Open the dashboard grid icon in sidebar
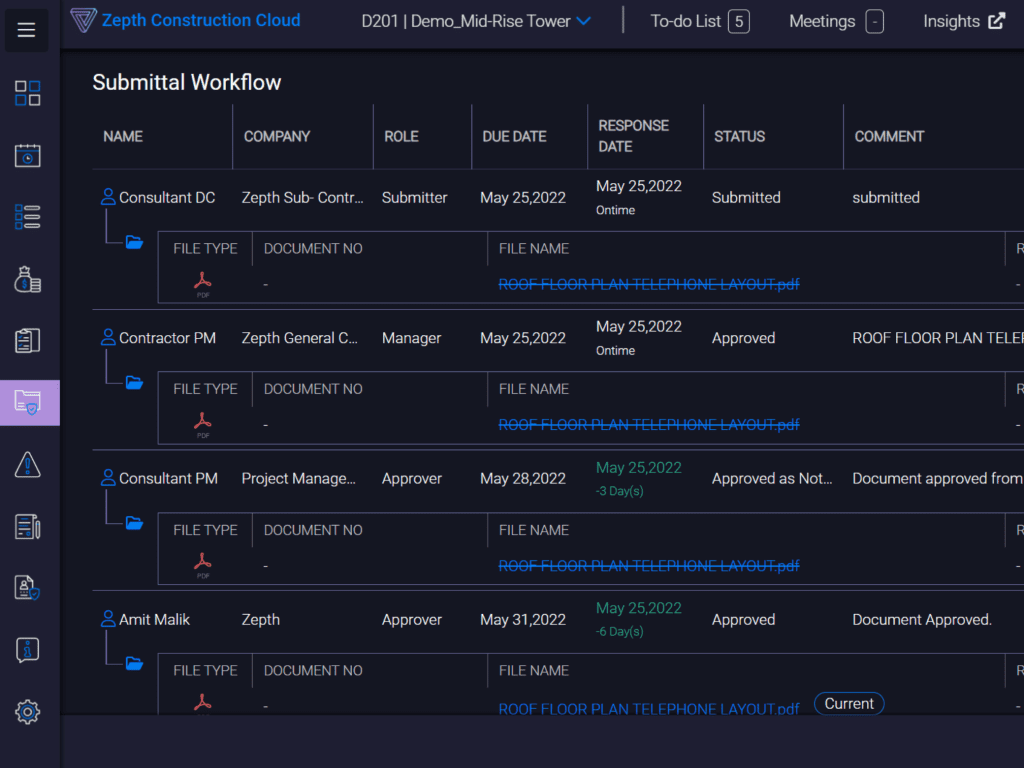 (28, 93)
